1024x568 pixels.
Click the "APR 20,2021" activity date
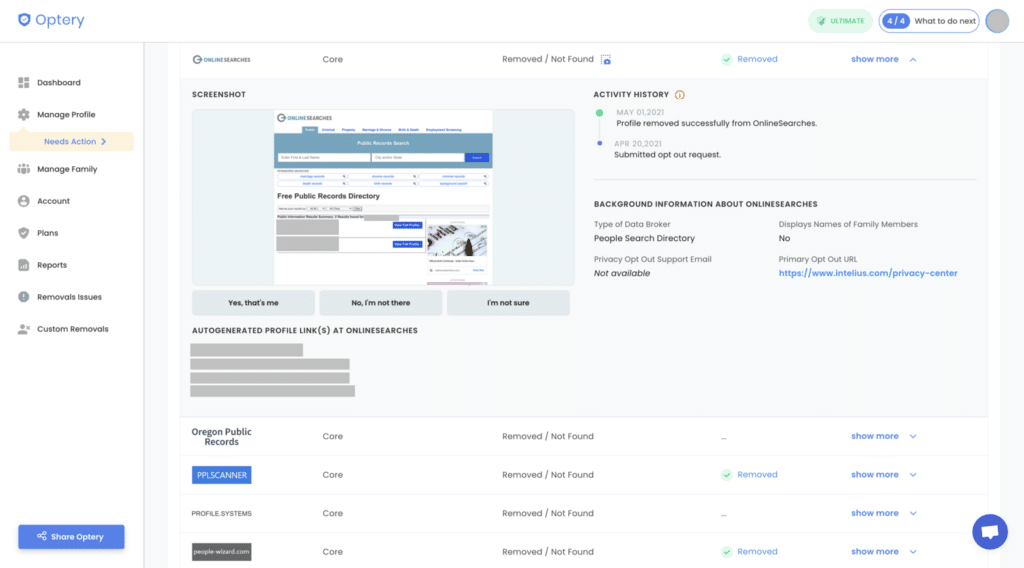pos(638,144)
